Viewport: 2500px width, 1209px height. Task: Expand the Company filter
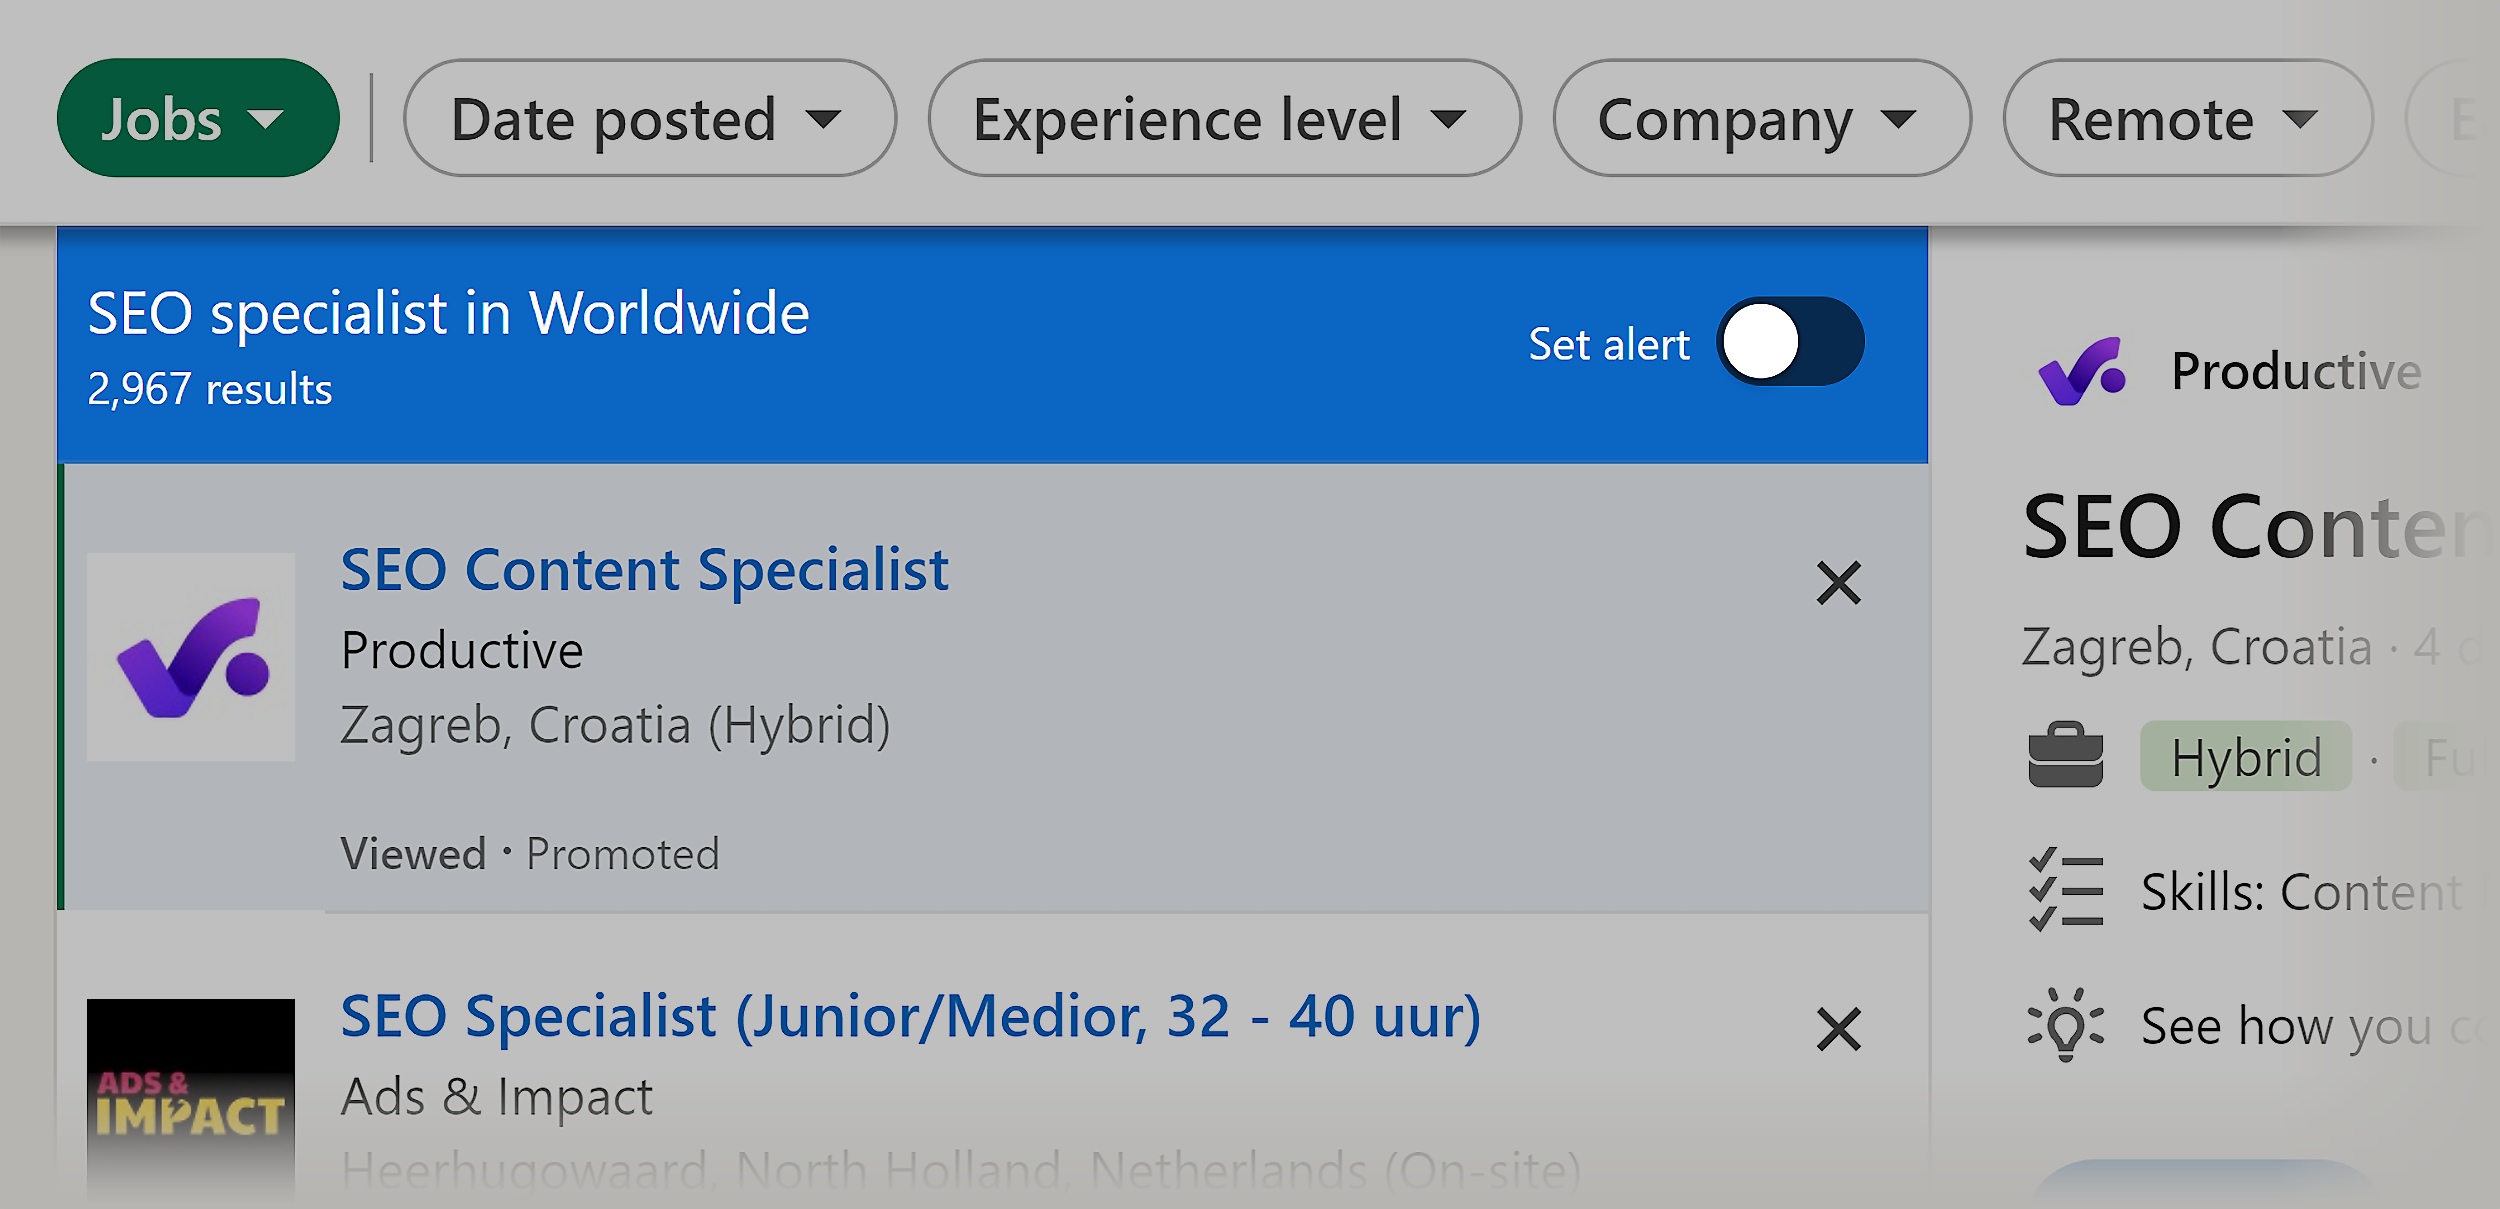pyautogui.click(x=1762, y=117)
